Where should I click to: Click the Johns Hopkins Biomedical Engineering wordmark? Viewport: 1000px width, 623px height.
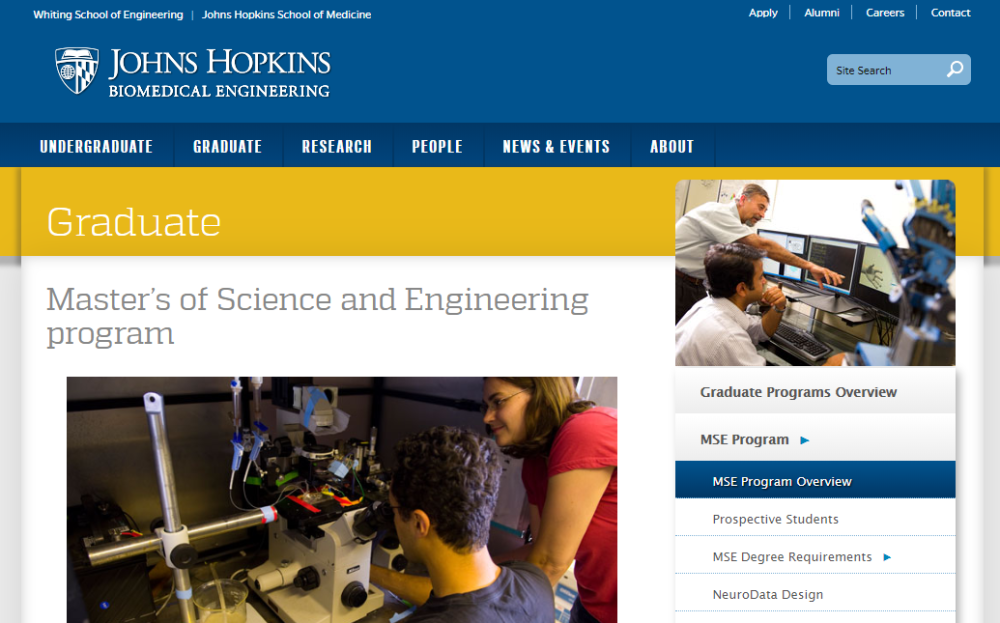[x=219, y=72]
